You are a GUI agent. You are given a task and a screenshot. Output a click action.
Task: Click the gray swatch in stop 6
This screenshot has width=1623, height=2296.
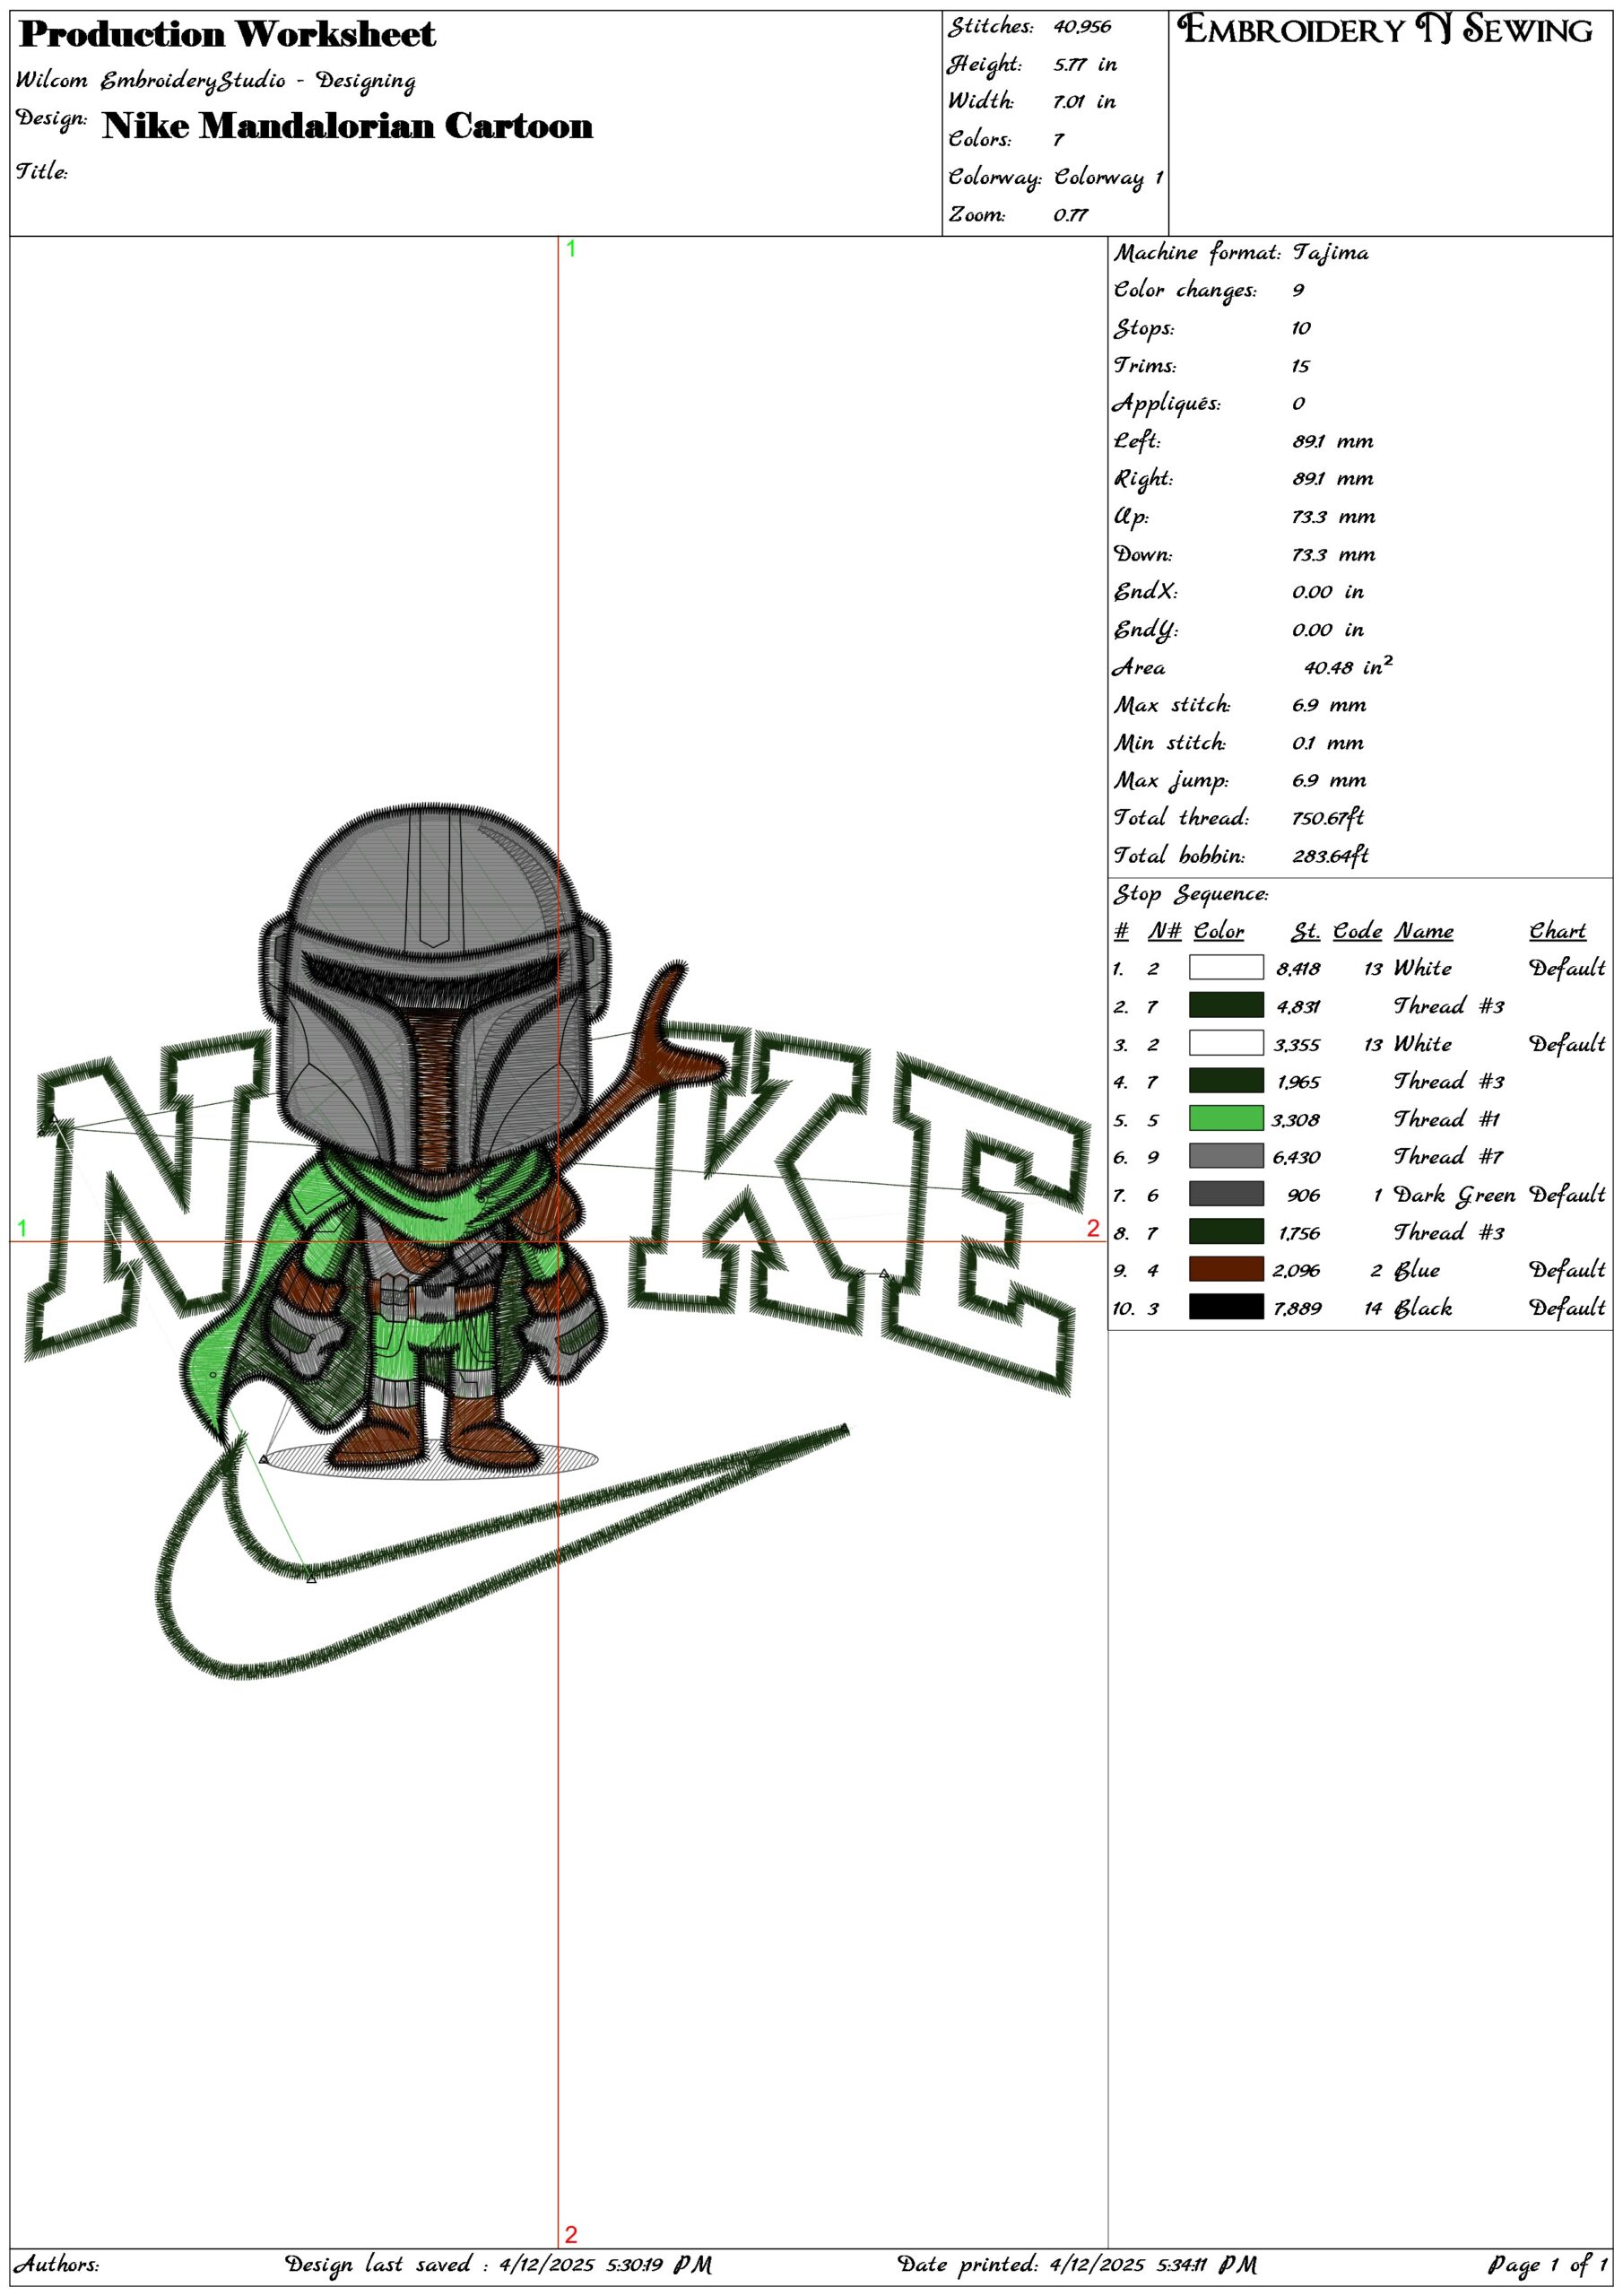(1226, 1156)
